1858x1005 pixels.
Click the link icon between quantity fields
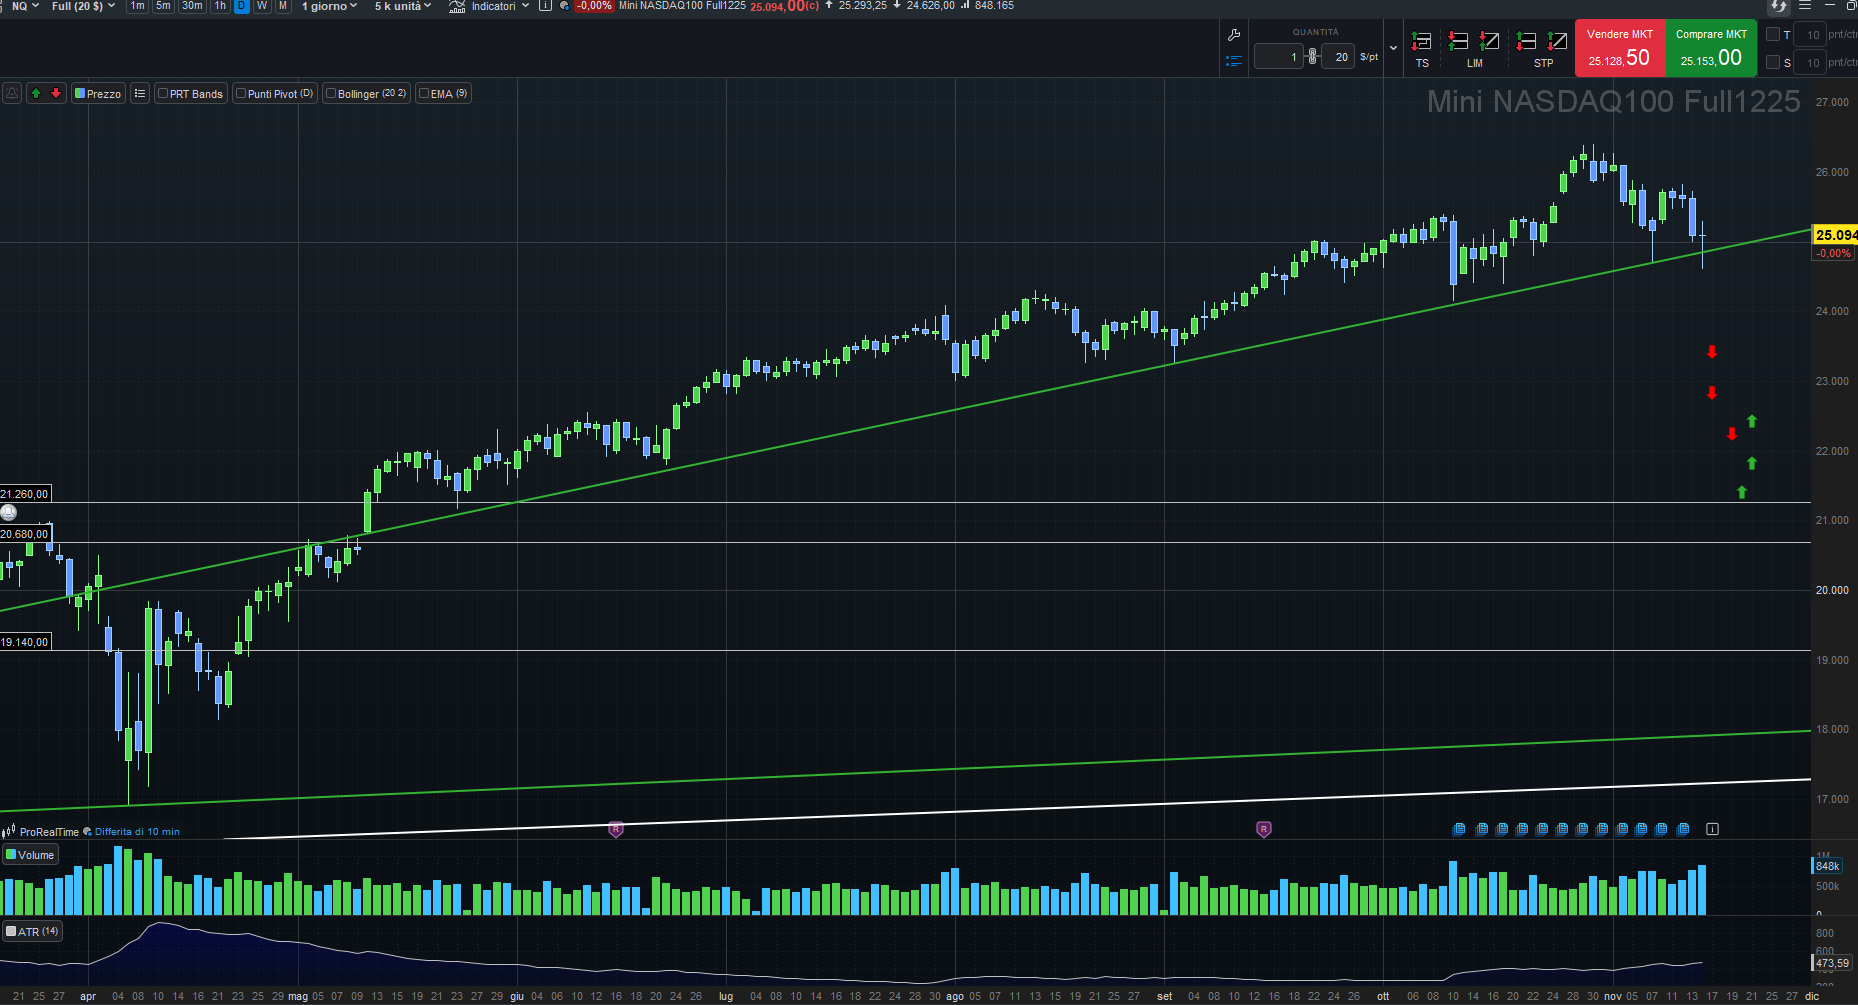coord(1313,57)
